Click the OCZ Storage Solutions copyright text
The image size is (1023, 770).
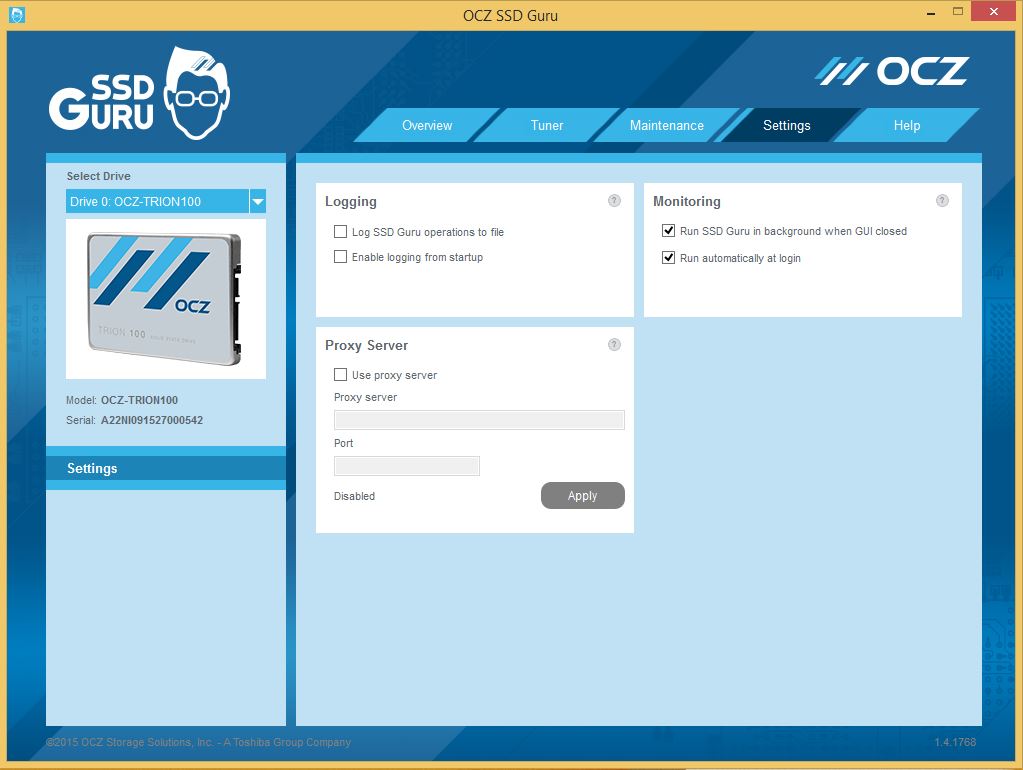tap(198, 743)
